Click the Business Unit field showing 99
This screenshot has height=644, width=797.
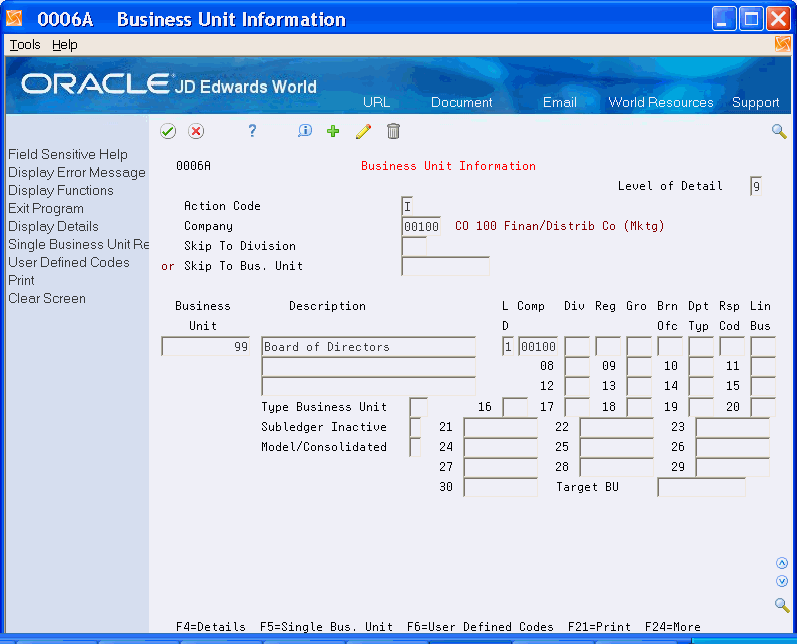pos(205,347)
